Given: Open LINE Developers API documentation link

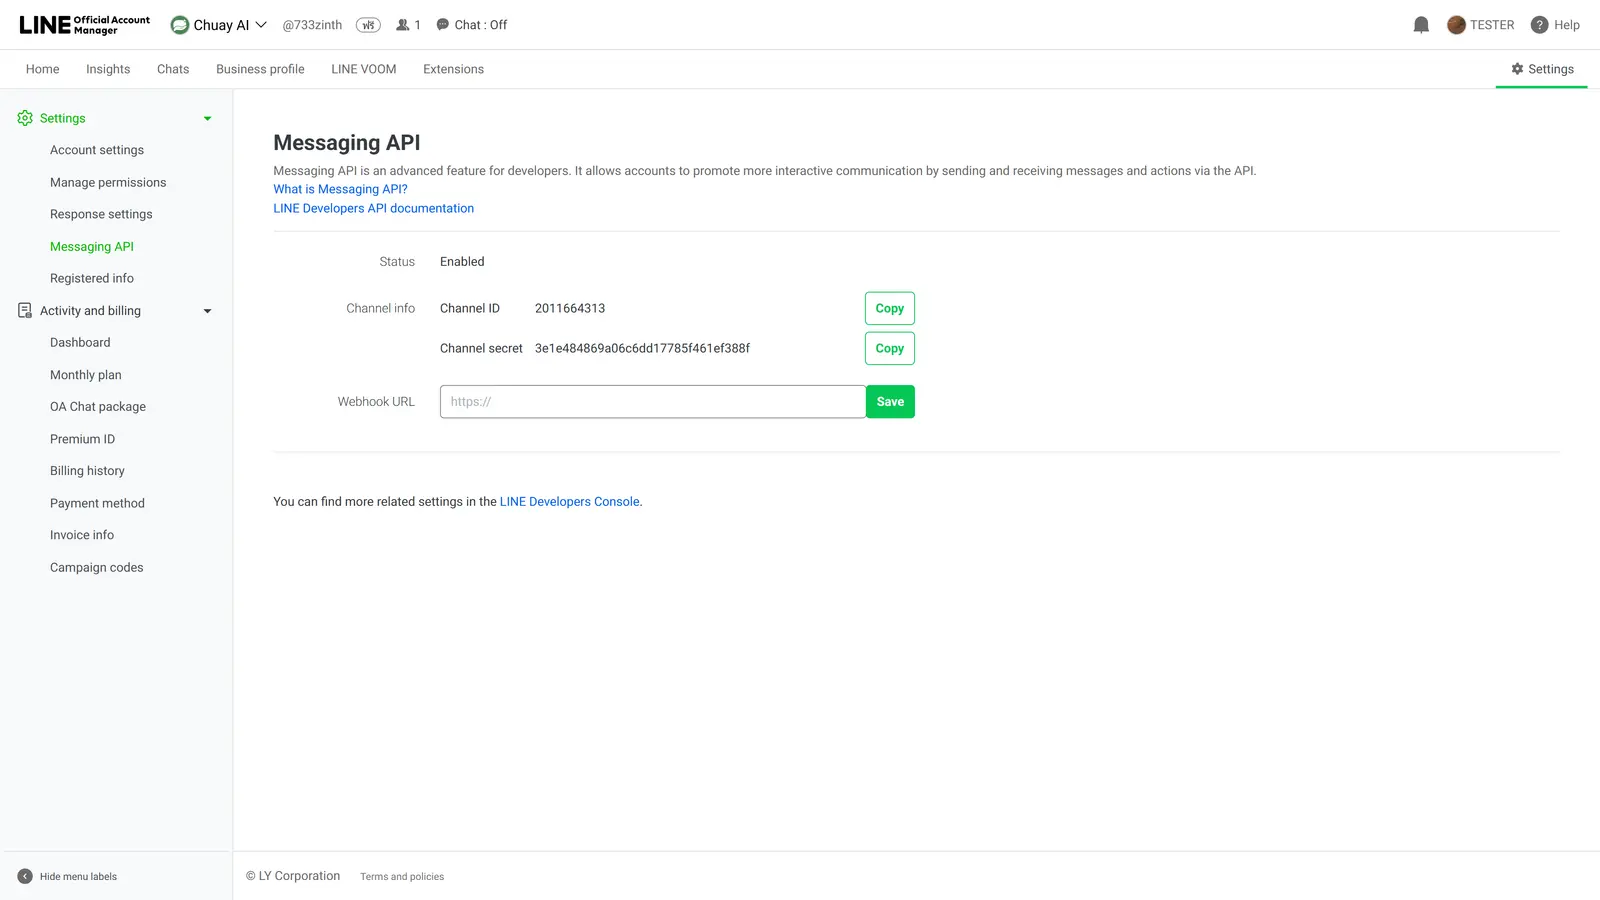Looking at the screenshot, I should (x=374, y=208).
